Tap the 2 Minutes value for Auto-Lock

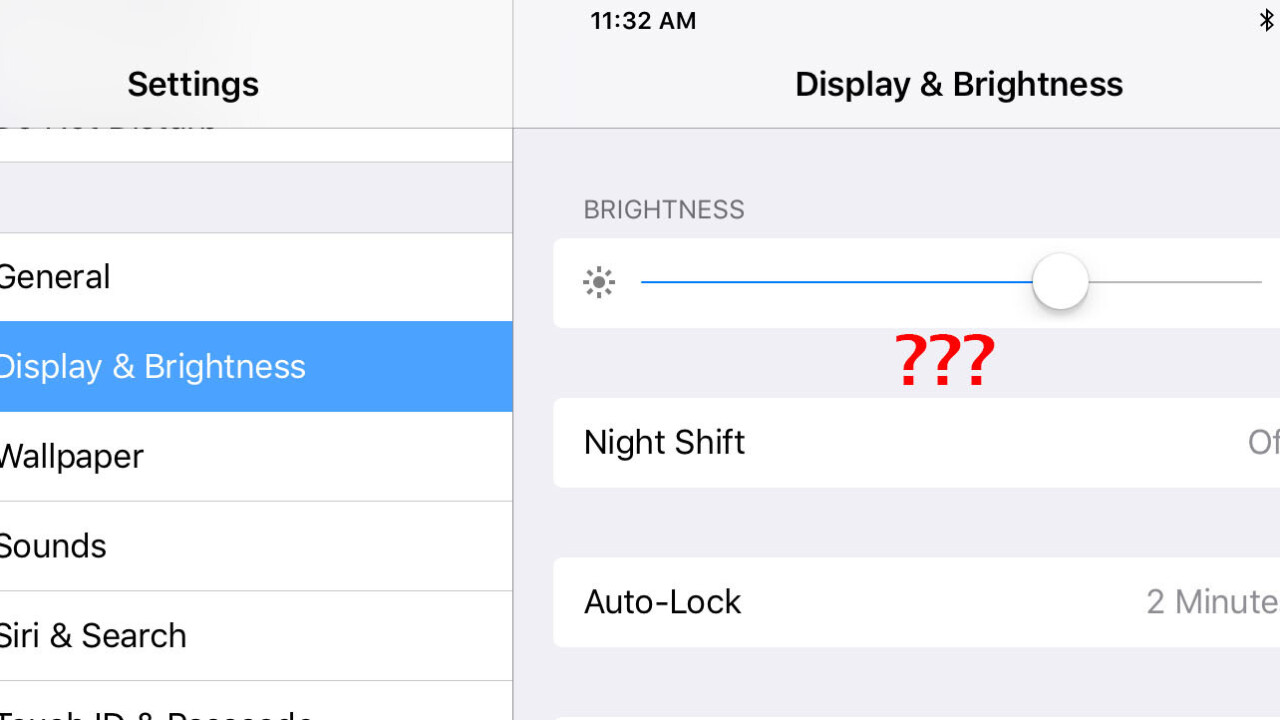(x=1212, y=602)
